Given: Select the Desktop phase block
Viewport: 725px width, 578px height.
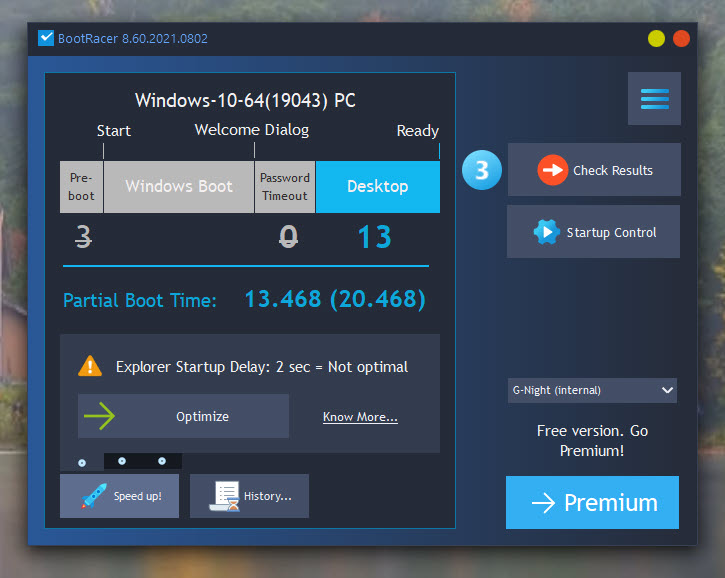Looking at the screenshot, I should coord(378,187).
